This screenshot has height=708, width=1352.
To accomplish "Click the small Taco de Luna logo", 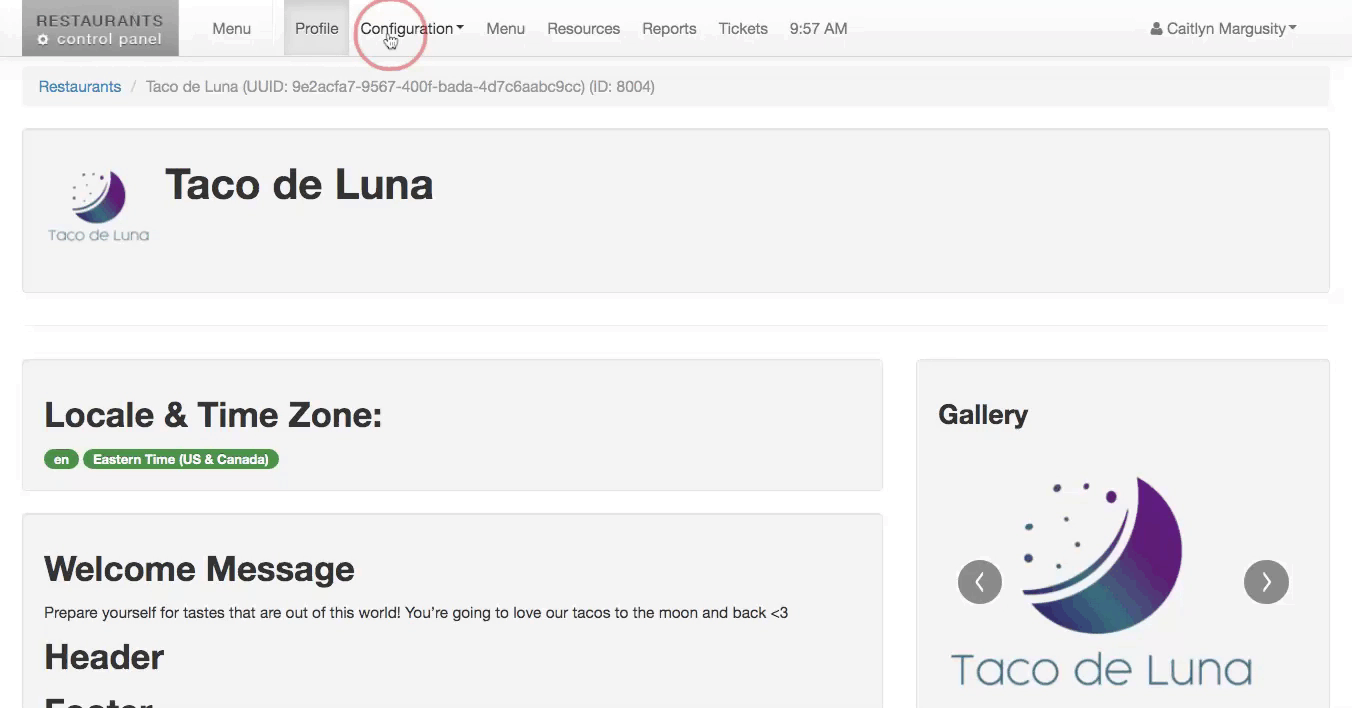I will coord(98,206).
